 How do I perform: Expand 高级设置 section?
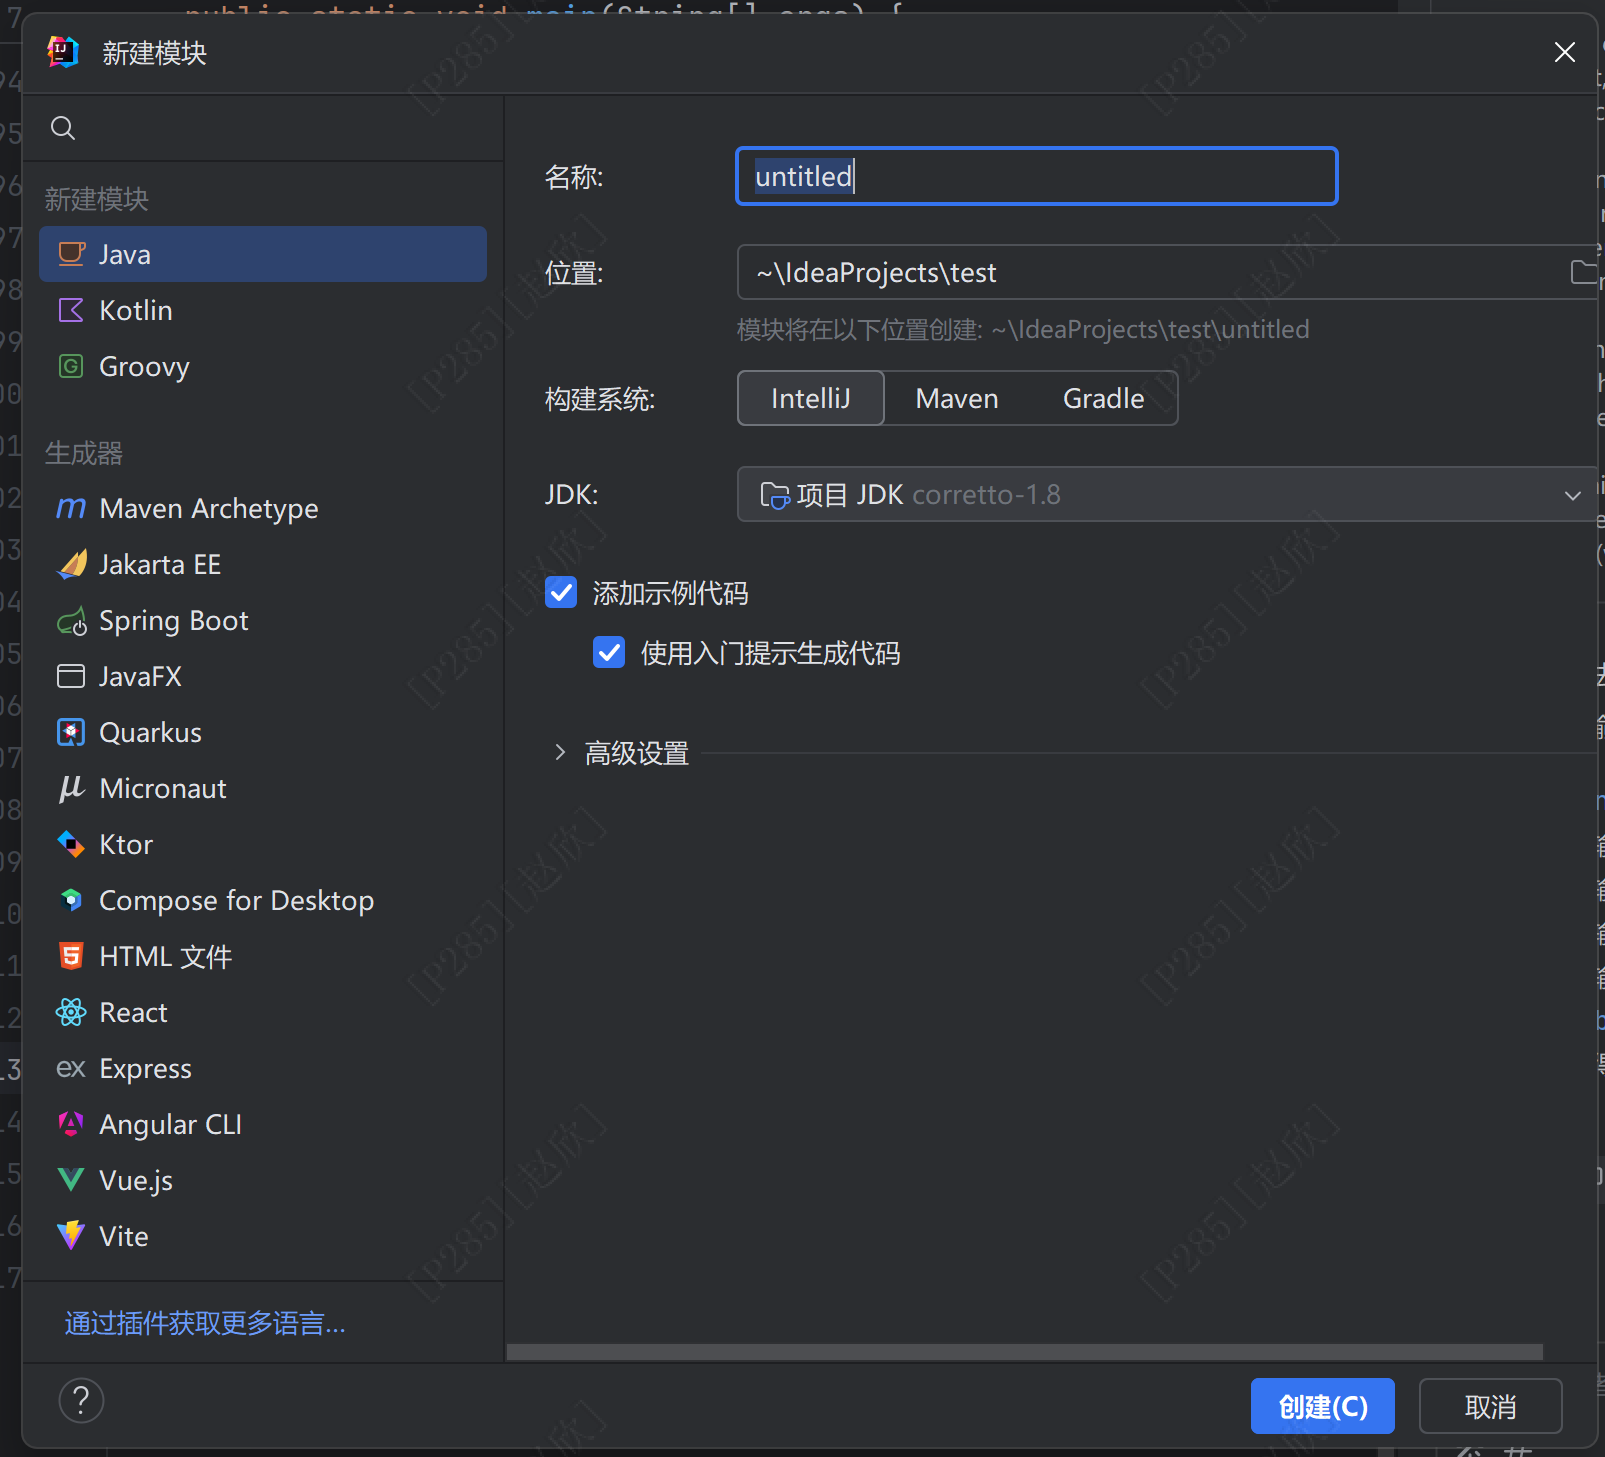560,752
